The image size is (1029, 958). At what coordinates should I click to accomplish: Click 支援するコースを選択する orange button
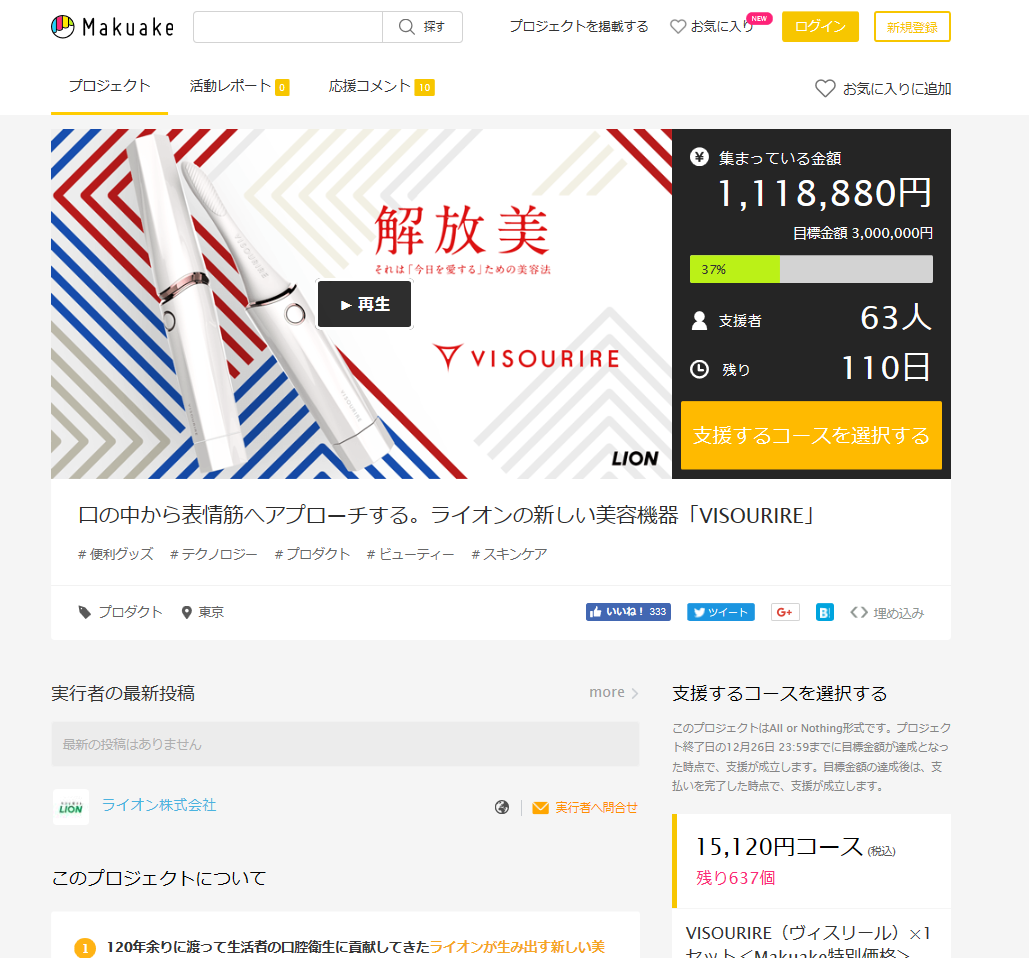[x=811, y=435]
